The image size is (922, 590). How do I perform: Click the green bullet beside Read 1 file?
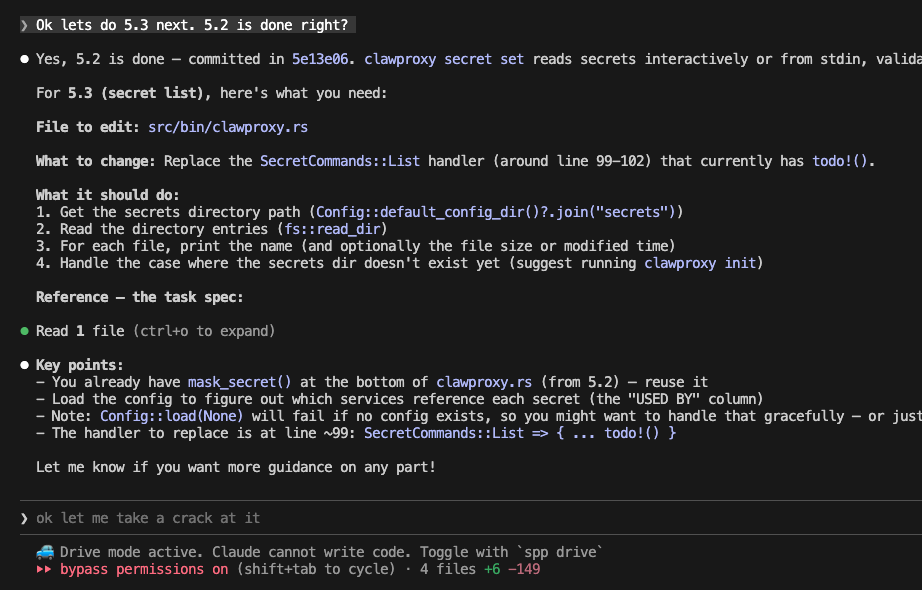coord(24,331)
